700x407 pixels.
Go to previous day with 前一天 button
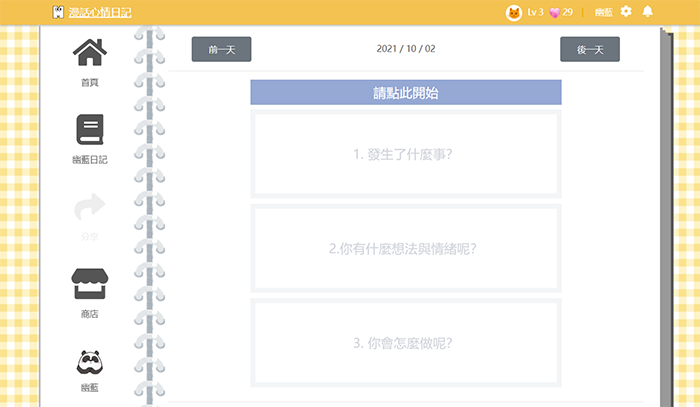click(x=221, y=49)
